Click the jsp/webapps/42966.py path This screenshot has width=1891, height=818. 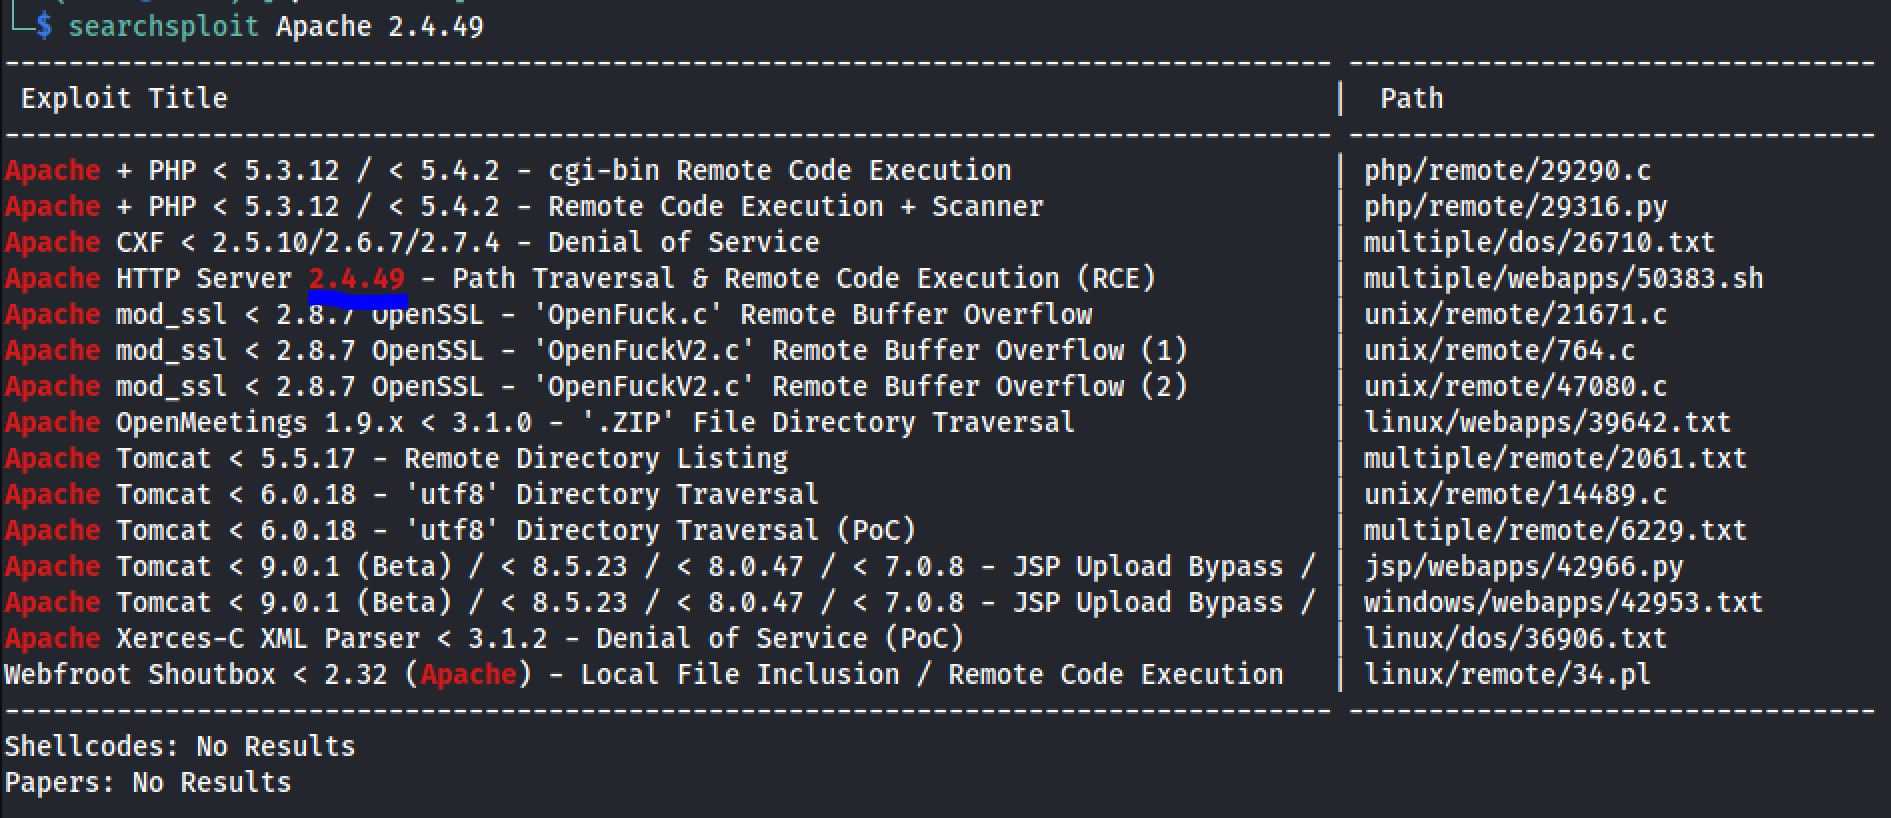pyautogui.click(x=1523, y=566)
